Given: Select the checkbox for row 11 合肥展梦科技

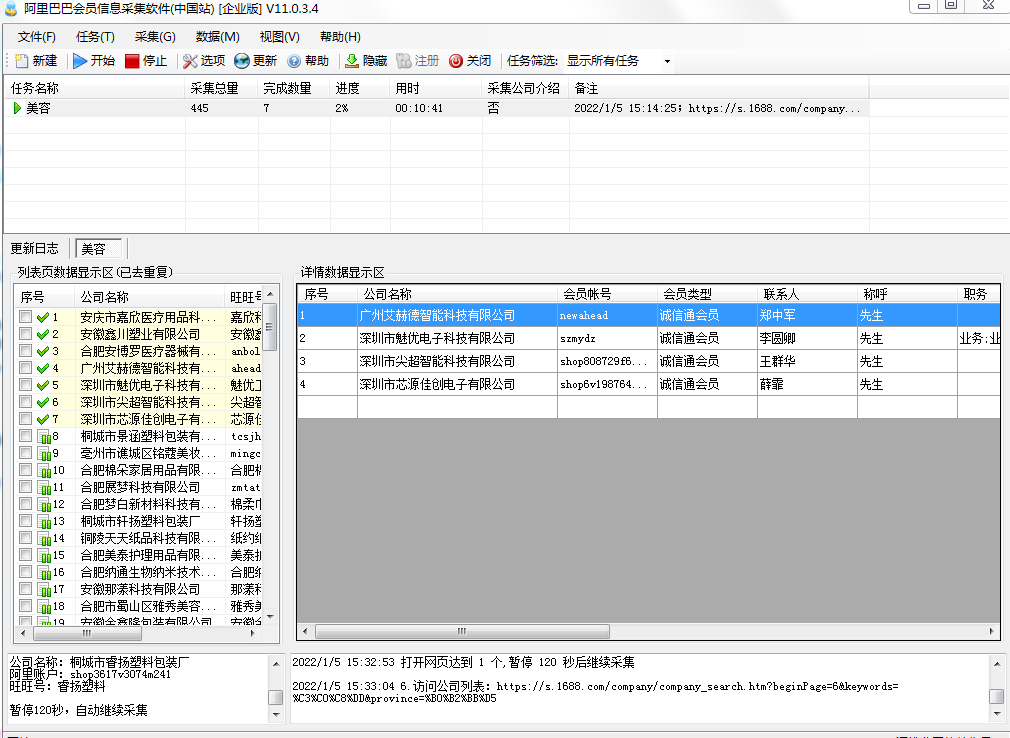Looking at the screenshot, I should [x=25, y=487].
